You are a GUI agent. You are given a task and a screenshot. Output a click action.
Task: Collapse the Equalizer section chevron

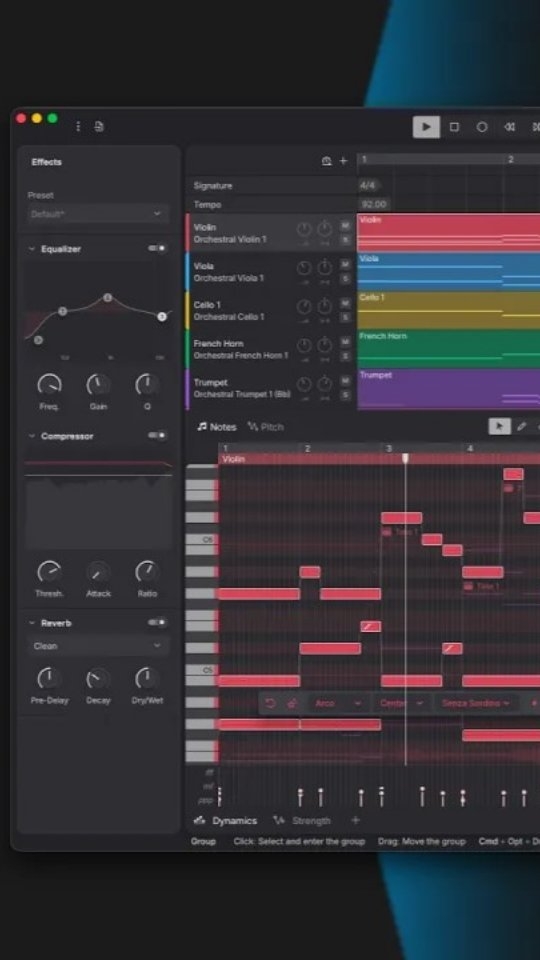click(x=32, y=249)
